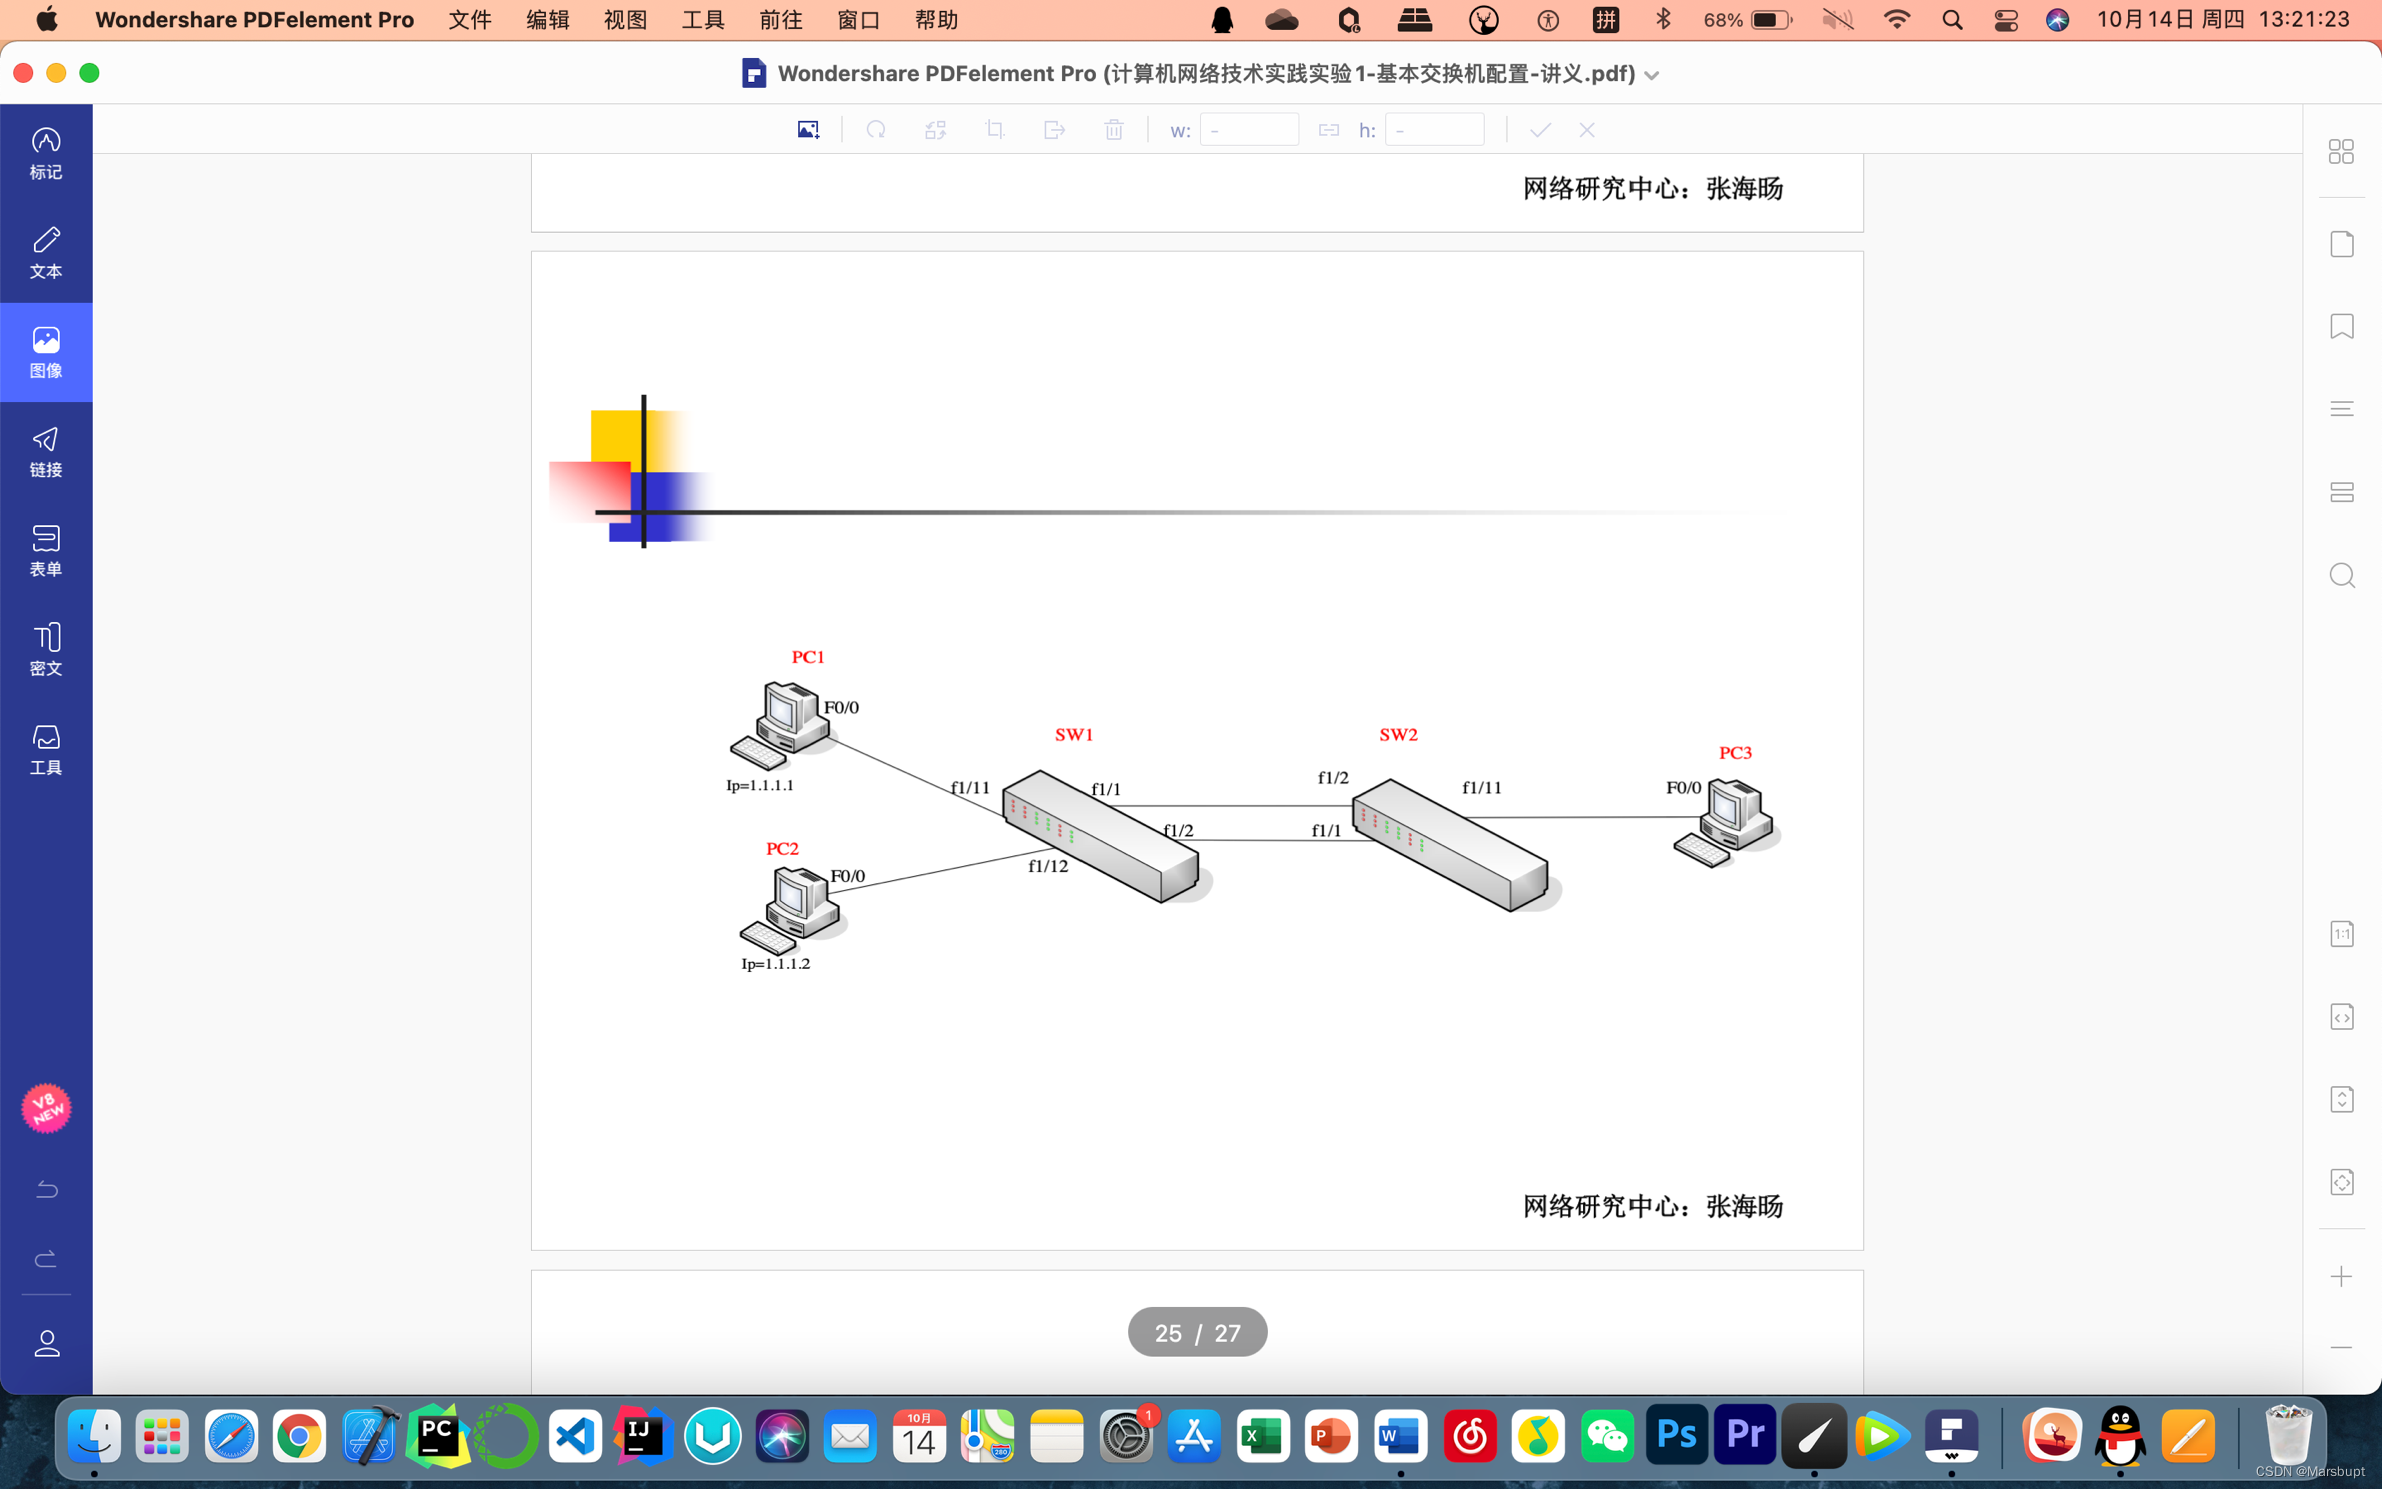Click the page indicator 25 / 27
Image resolution: width=2382 pixels, height=1489 pixels.
1197,1333
